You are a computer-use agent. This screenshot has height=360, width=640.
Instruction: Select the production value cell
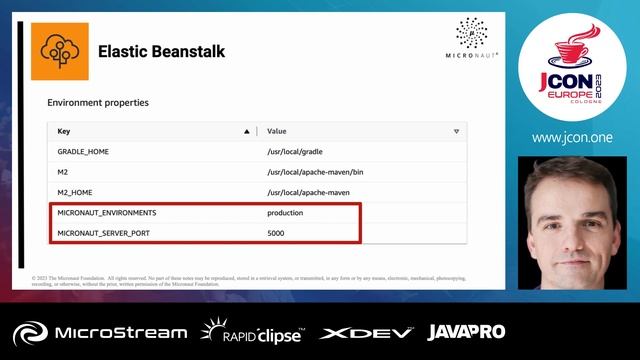point(285,213)
